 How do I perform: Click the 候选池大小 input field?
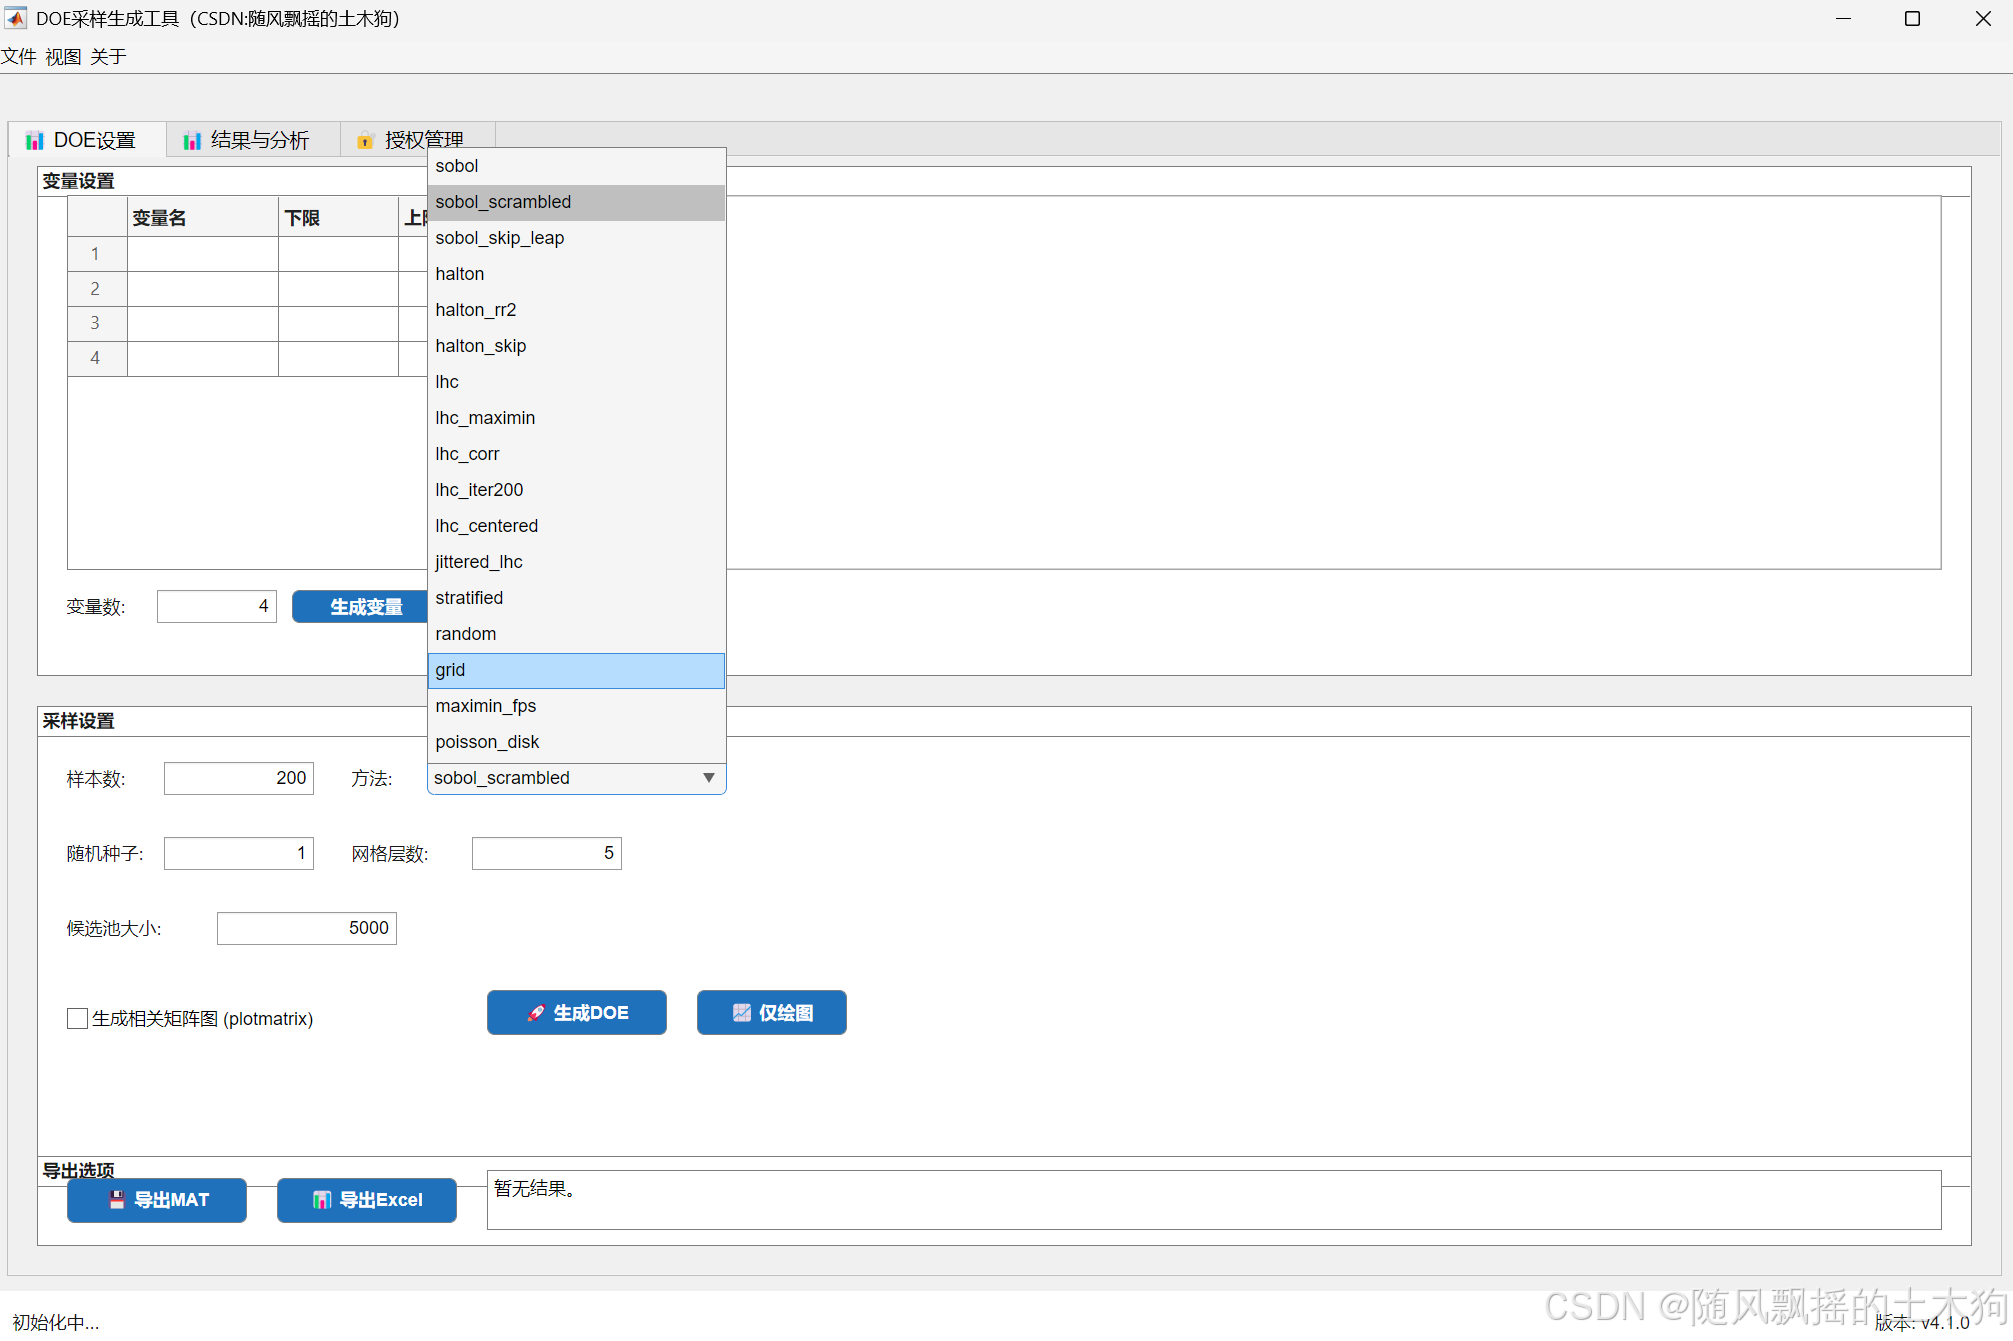306,928
